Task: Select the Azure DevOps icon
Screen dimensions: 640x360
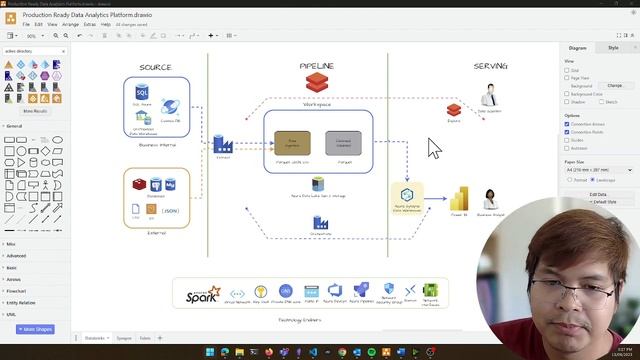Action: pos(335,291)
